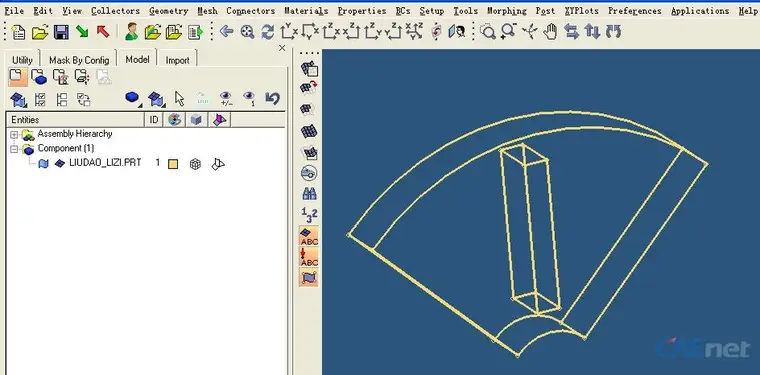
Task: Click the gray cube column header
Action: tap(196, 120)
